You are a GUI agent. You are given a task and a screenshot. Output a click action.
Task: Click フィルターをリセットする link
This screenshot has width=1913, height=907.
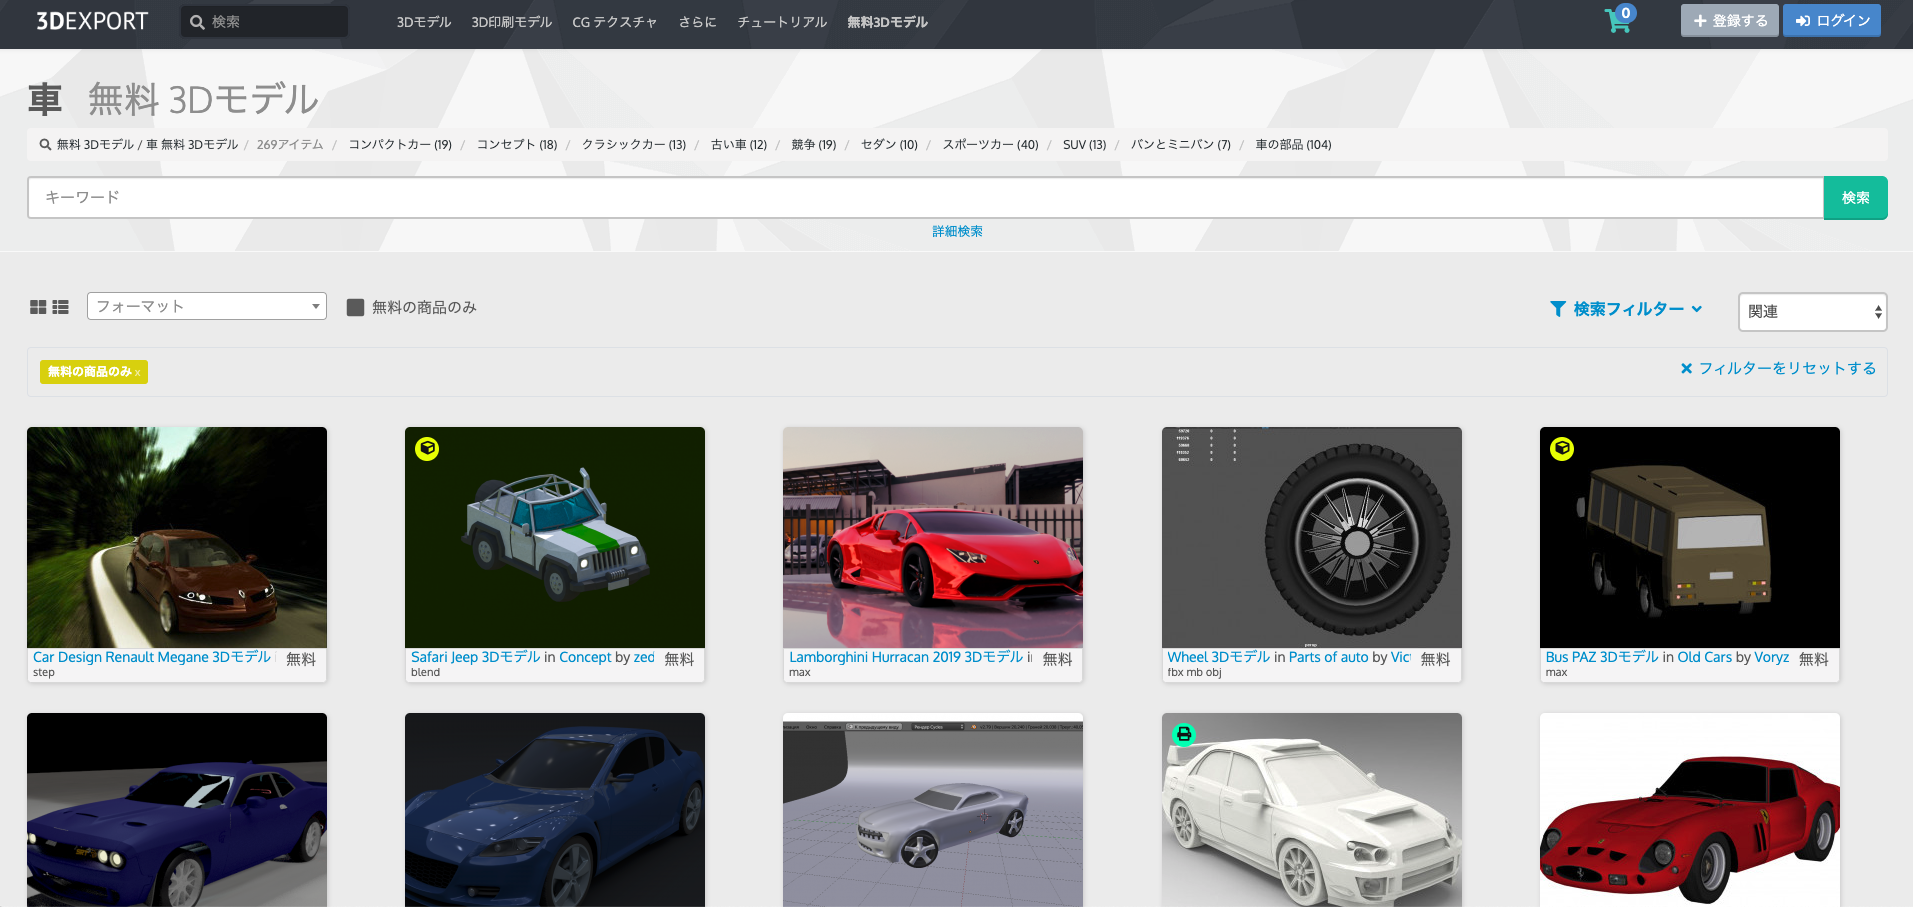tap(1787, 368)
